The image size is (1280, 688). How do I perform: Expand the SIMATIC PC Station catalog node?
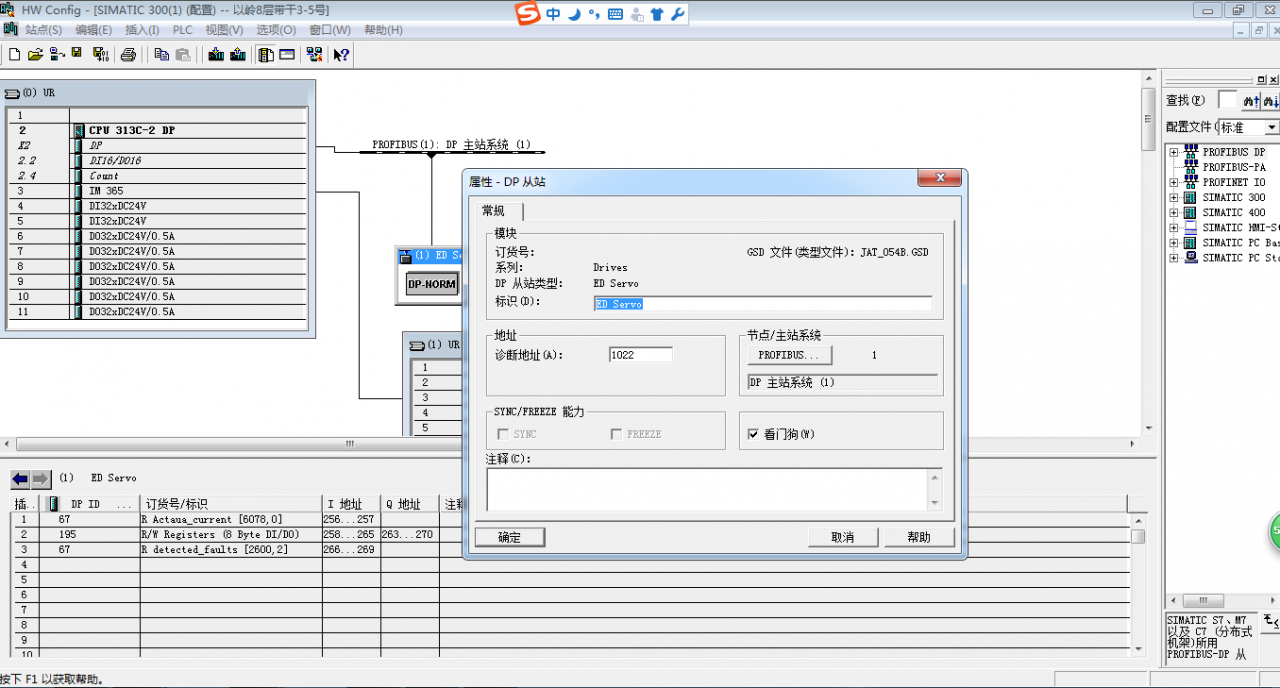pyautogui.click(x=1174, y=258)
